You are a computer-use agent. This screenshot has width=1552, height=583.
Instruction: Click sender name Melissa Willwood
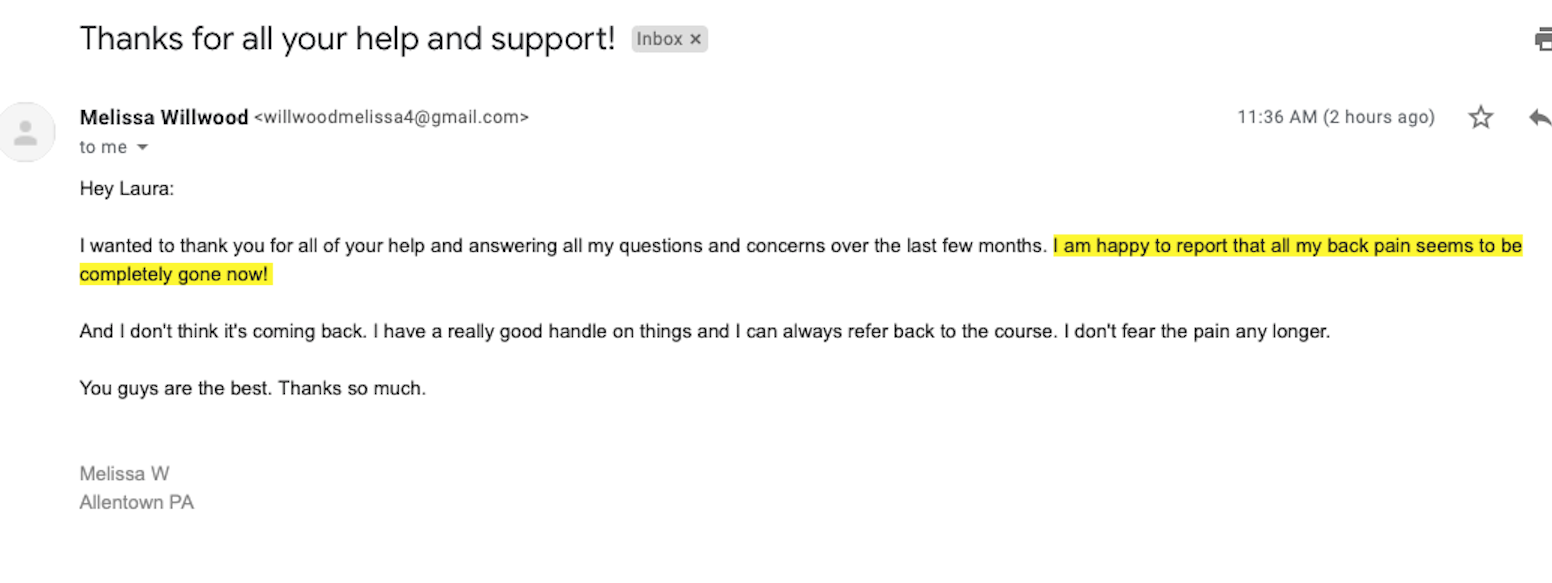coord(164,117)
